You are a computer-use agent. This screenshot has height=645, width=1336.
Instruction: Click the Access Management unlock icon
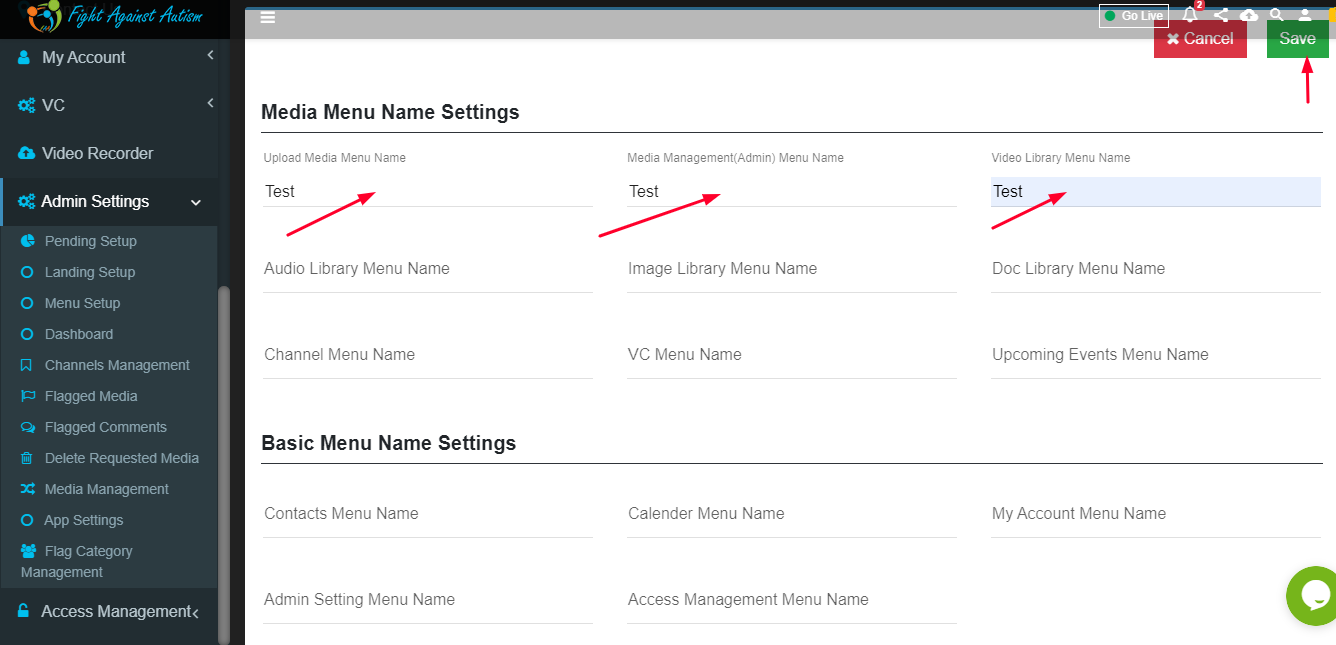coord(24,611)
